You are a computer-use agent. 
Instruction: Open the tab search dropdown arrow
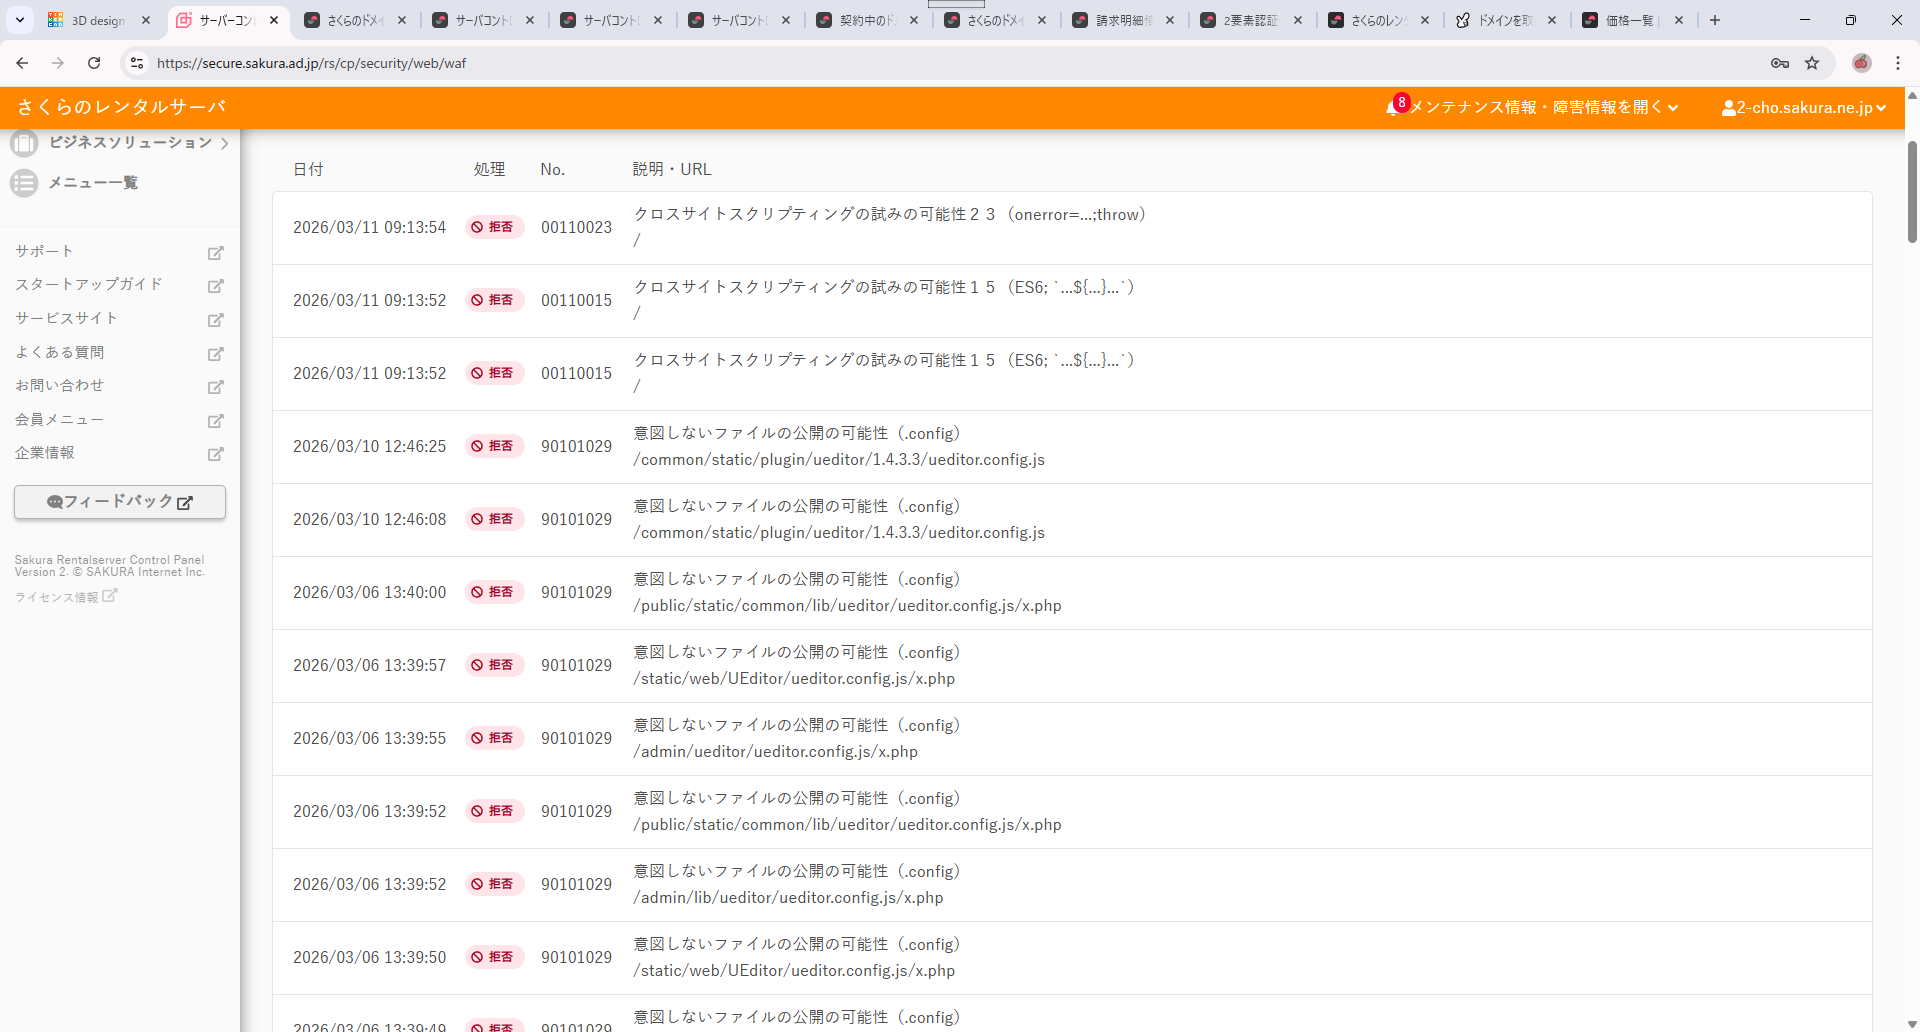[20, 20]
